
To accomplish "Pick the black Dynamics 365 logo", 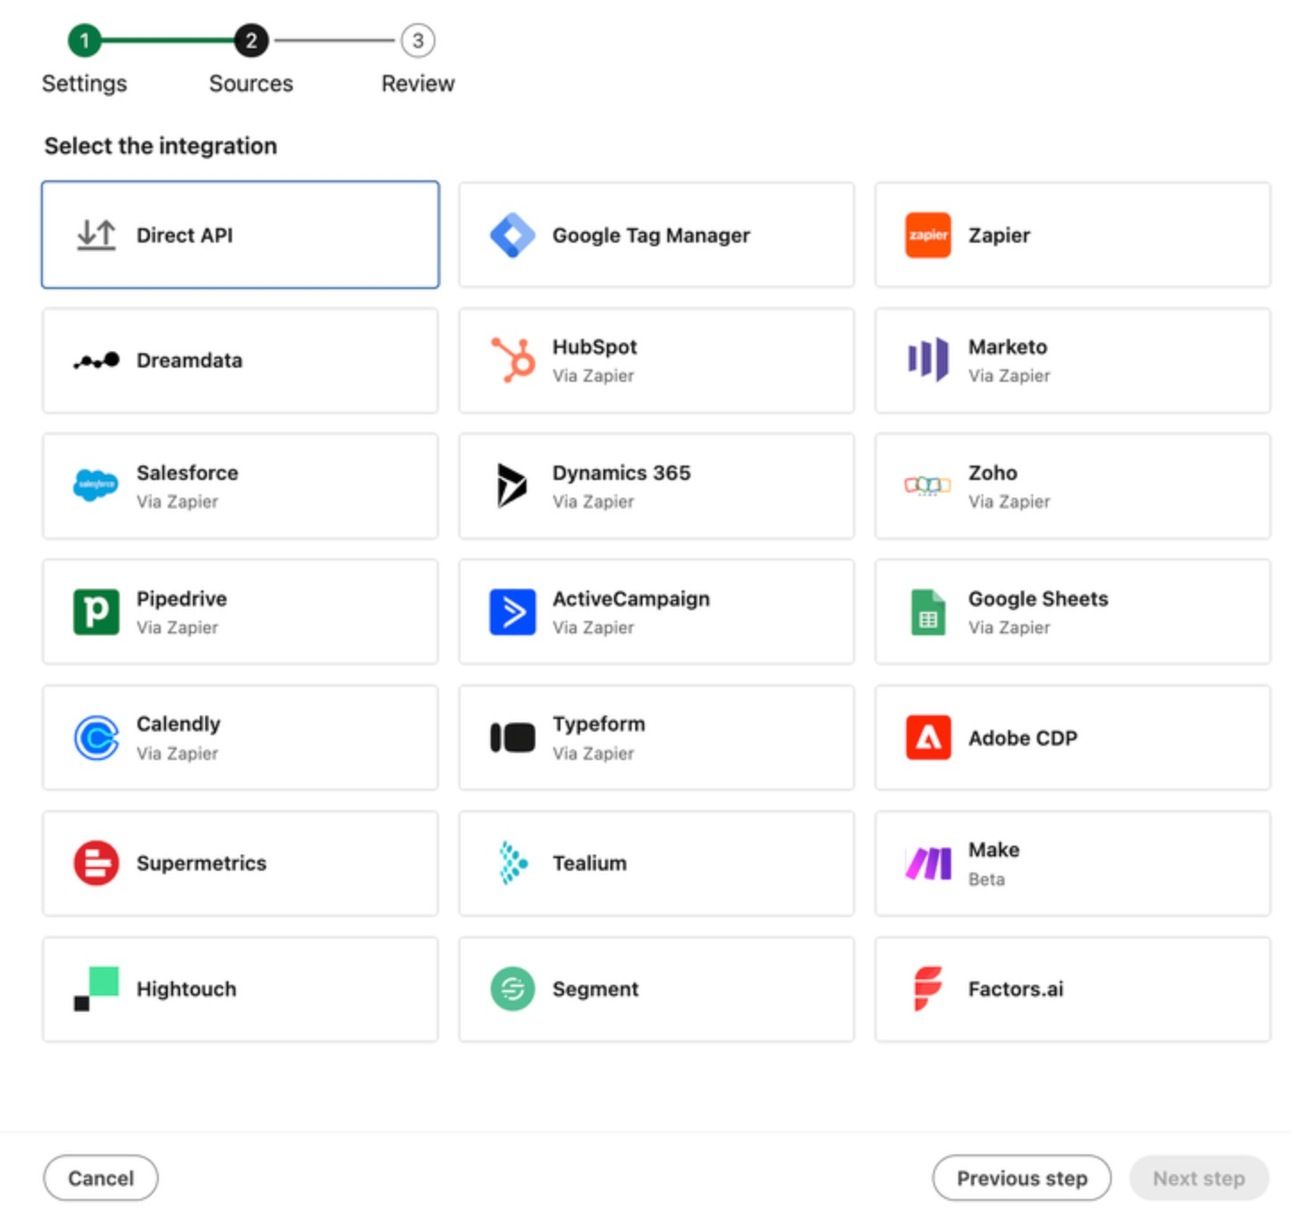I will tap(512, 485).
